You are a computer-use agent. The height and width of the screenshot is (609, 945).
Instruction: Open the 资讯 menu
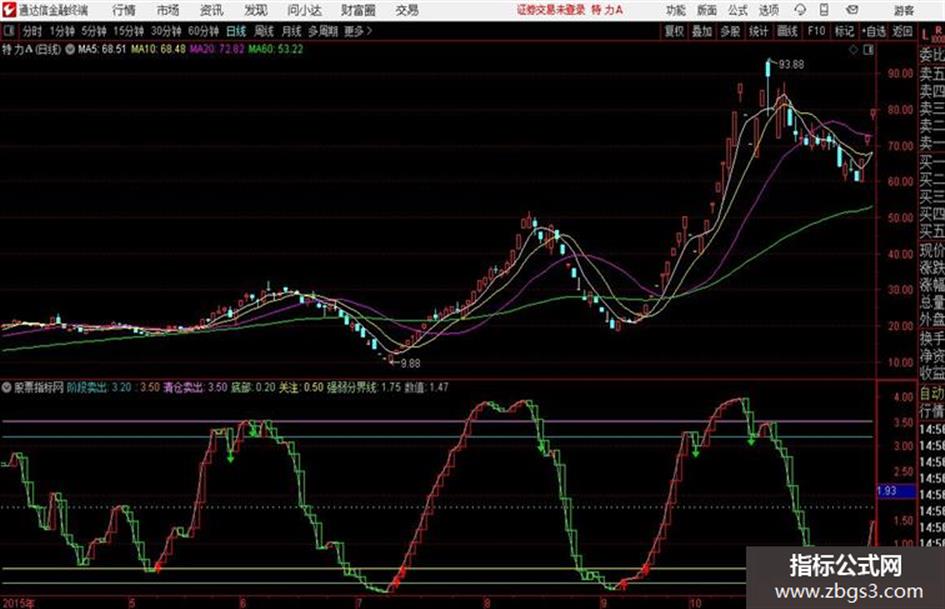click(212, 10)
